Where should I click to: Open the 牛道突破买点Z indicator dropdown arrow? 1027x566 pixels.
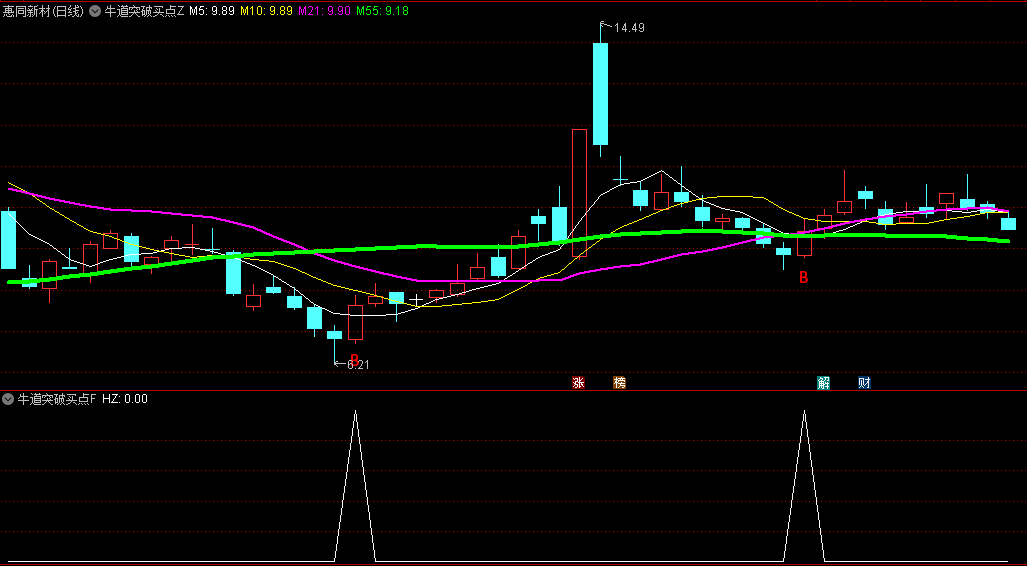95,11
